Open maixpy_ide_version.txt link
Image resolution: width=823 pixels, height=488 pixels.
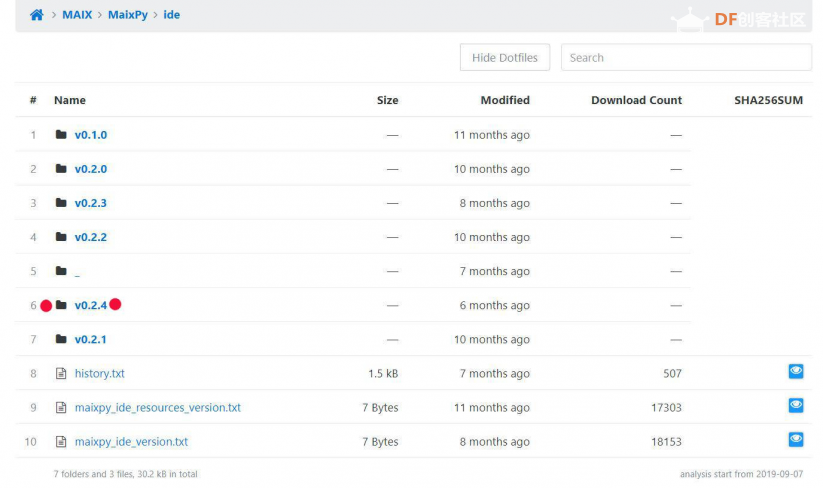pos(131,442)
